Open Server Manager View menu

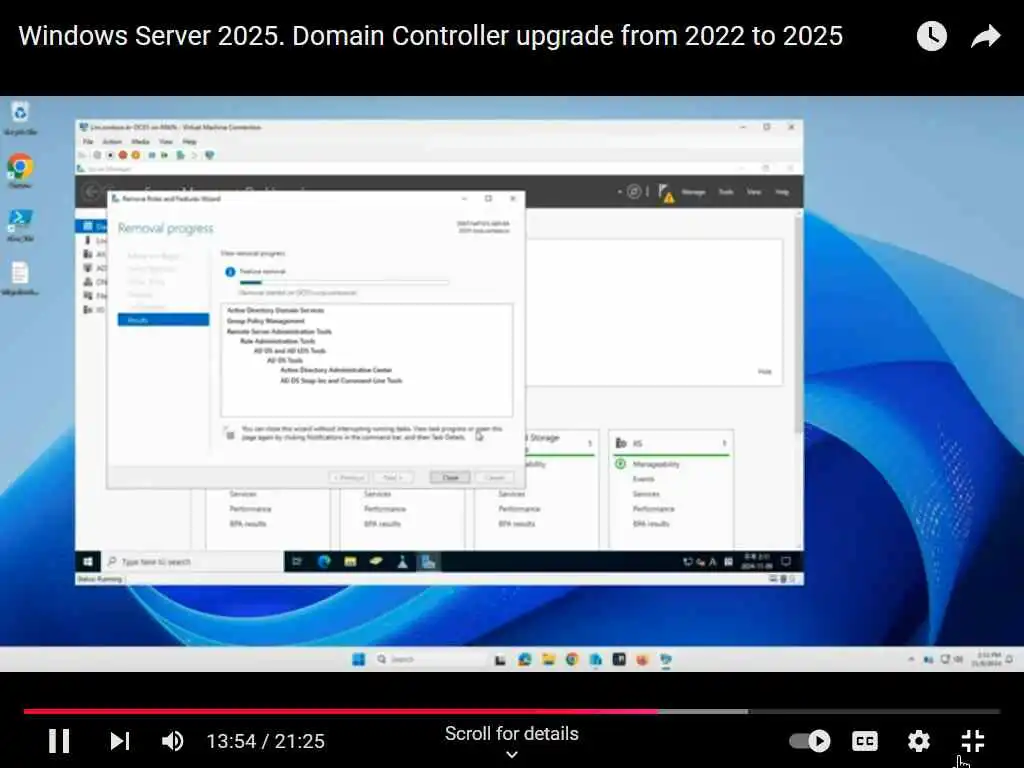(x=754, y=192)
